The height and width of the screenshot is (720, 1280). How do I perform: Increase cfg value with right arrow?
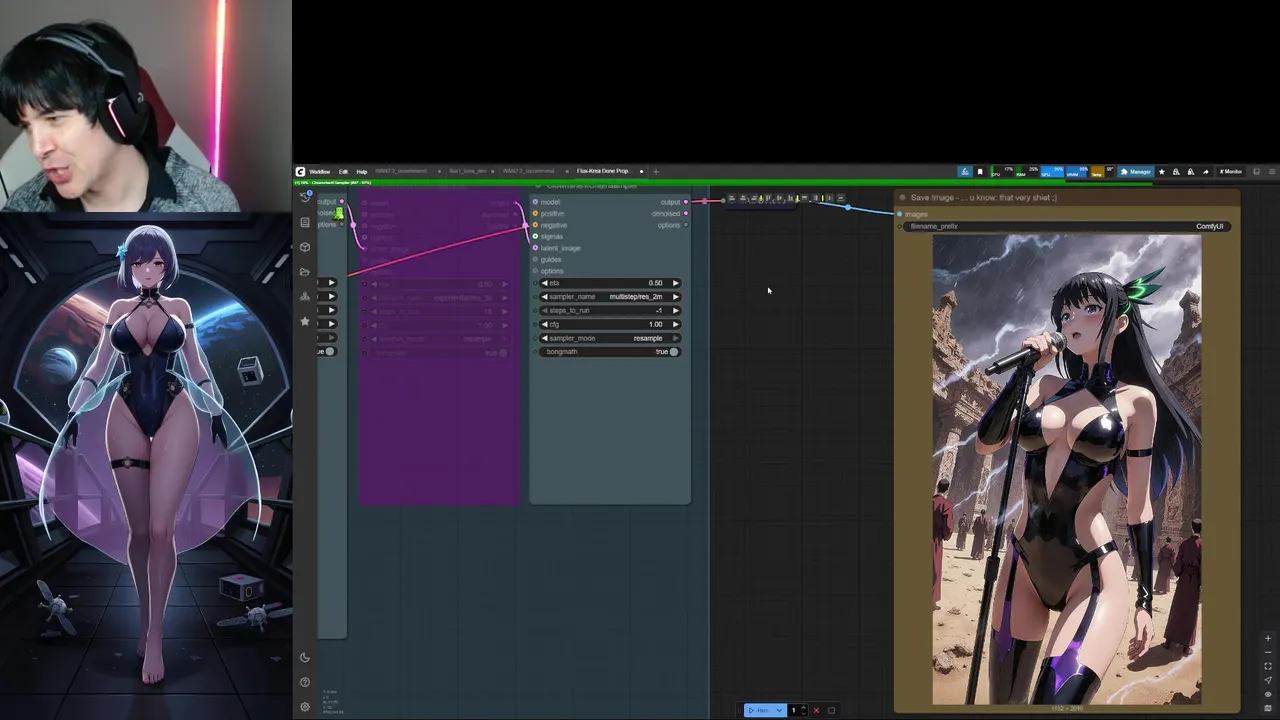(x=675, y=324)
